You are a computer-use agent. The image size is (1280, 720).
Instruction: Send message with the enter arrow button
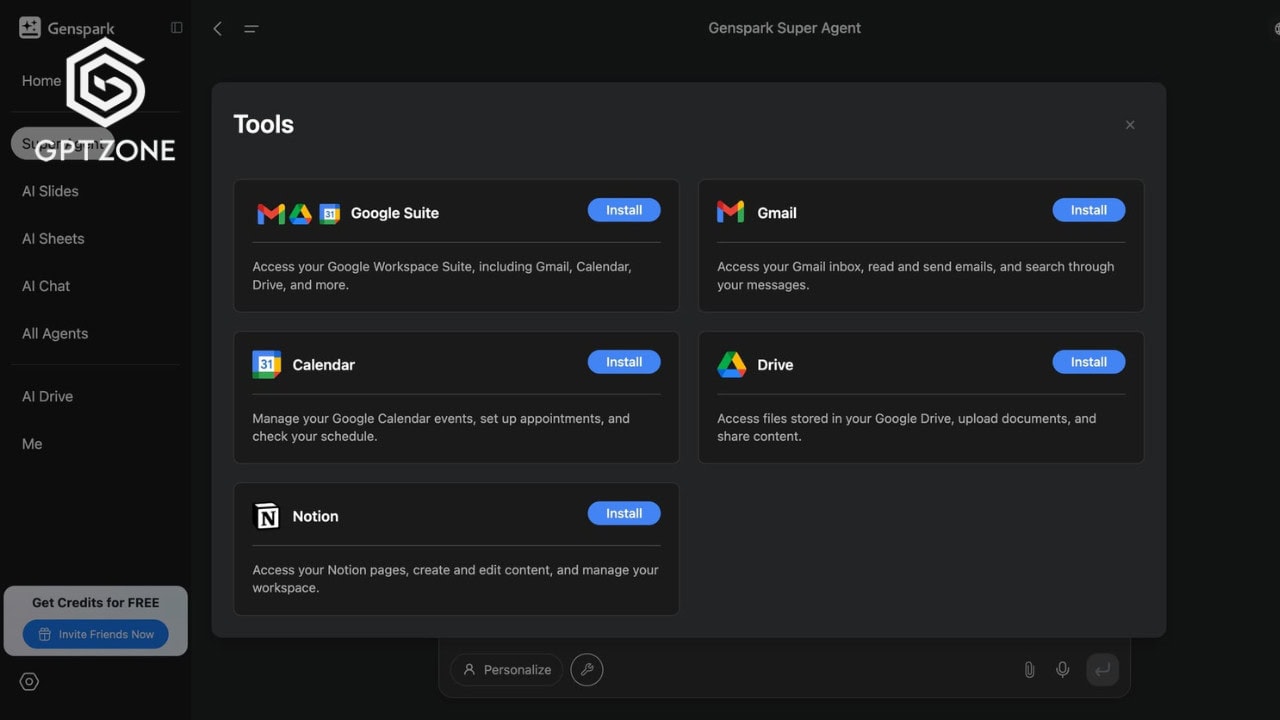(1102, 670)
